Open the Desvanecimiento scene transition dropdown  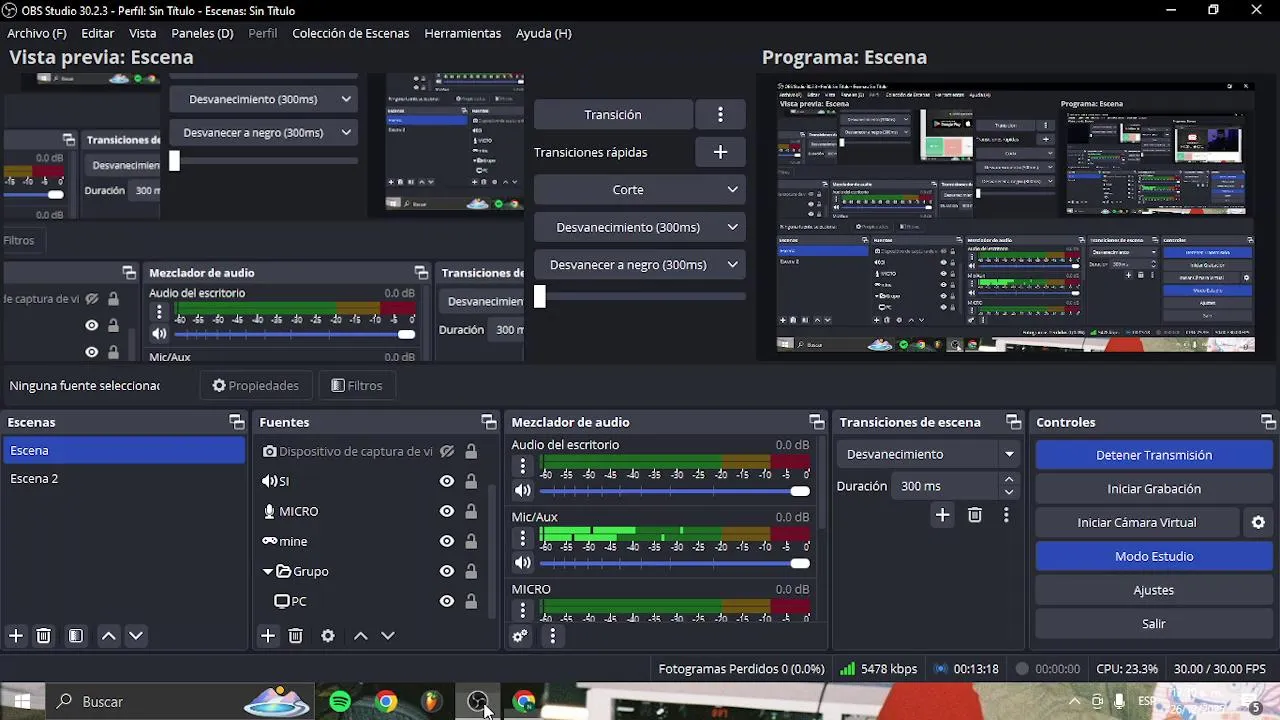[927, 454]
